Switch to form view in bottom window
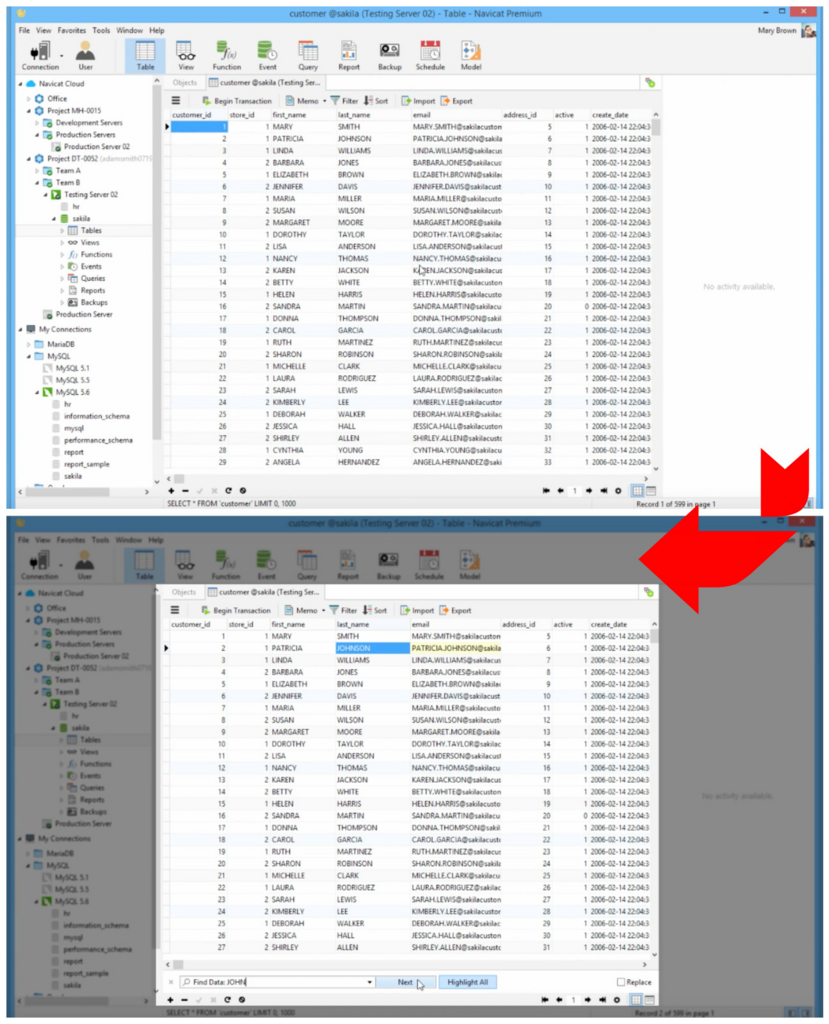 tap(649, 1000)
